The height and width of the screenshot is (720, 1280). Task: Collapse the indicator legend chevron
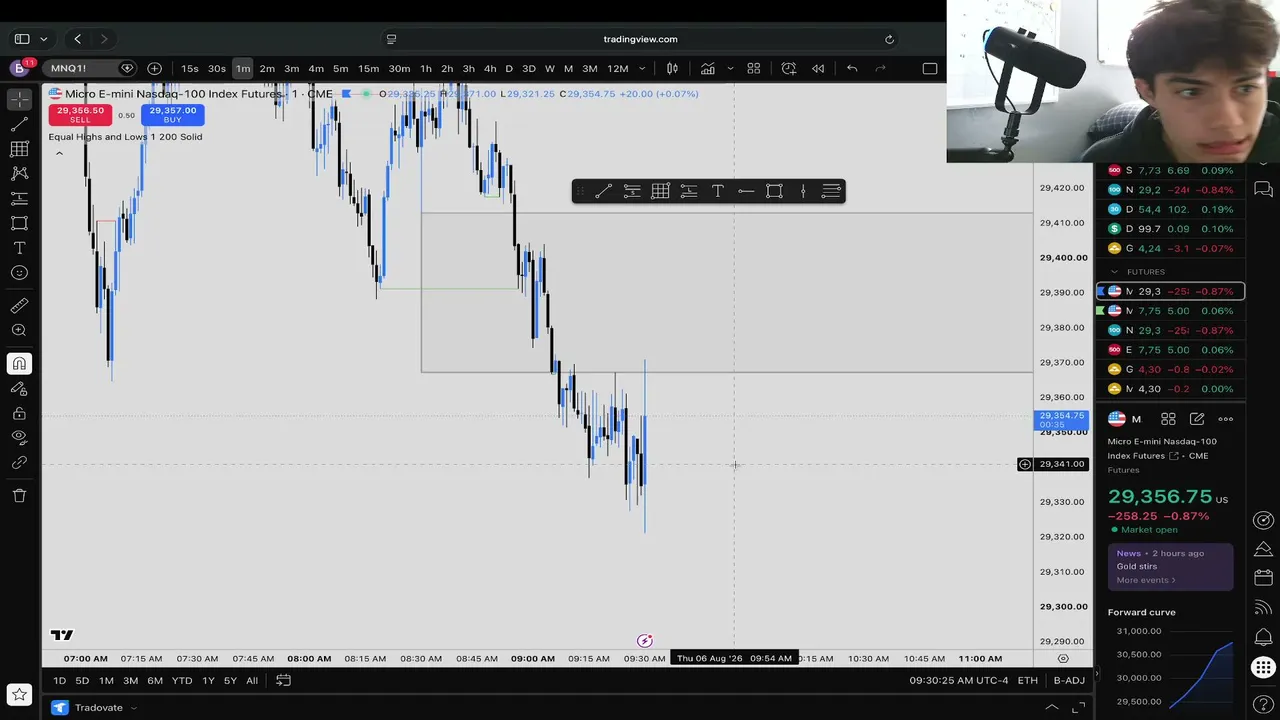click(59, 153)
